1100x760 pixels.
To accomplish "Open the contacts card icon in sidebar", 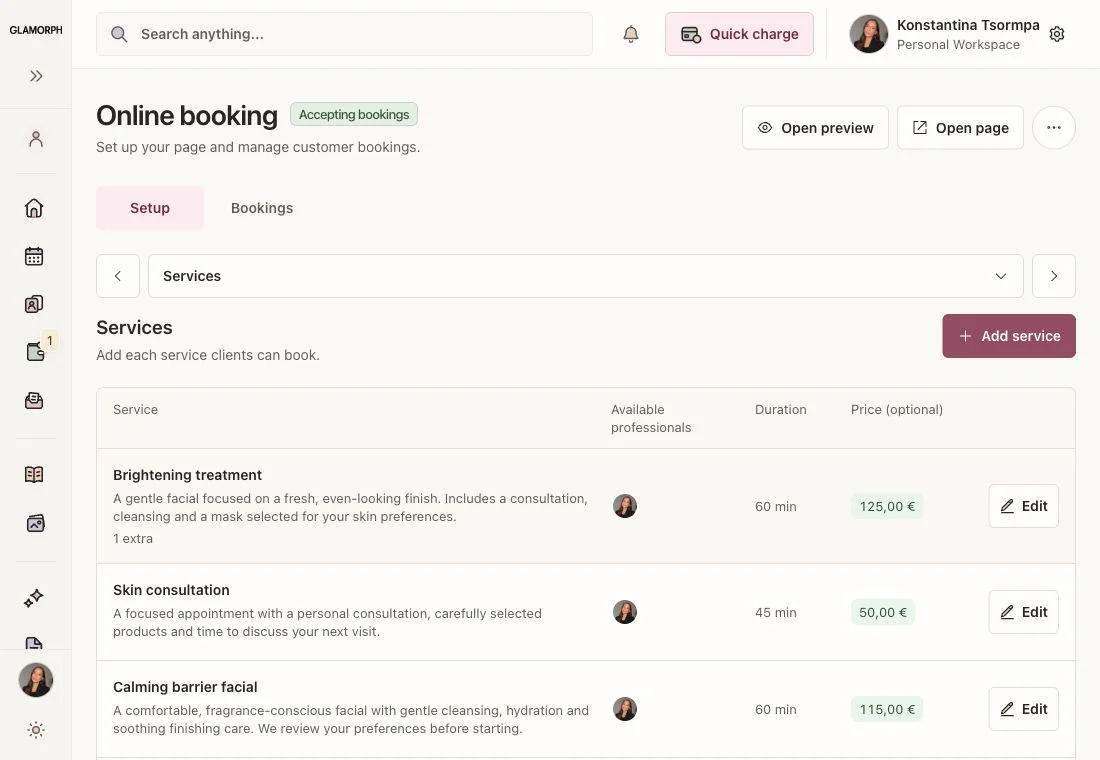I will 34,304.
